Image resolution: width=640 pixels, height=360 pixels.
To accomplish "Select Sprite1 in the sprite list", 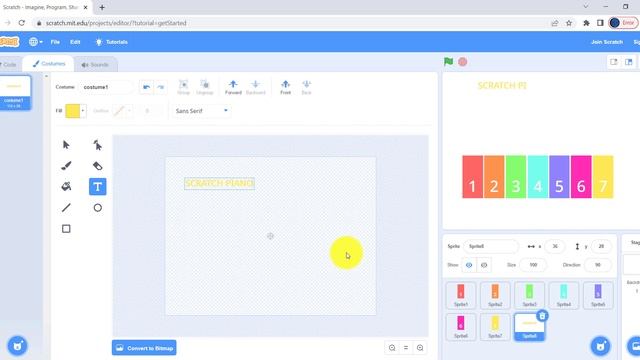I will 461,295.
